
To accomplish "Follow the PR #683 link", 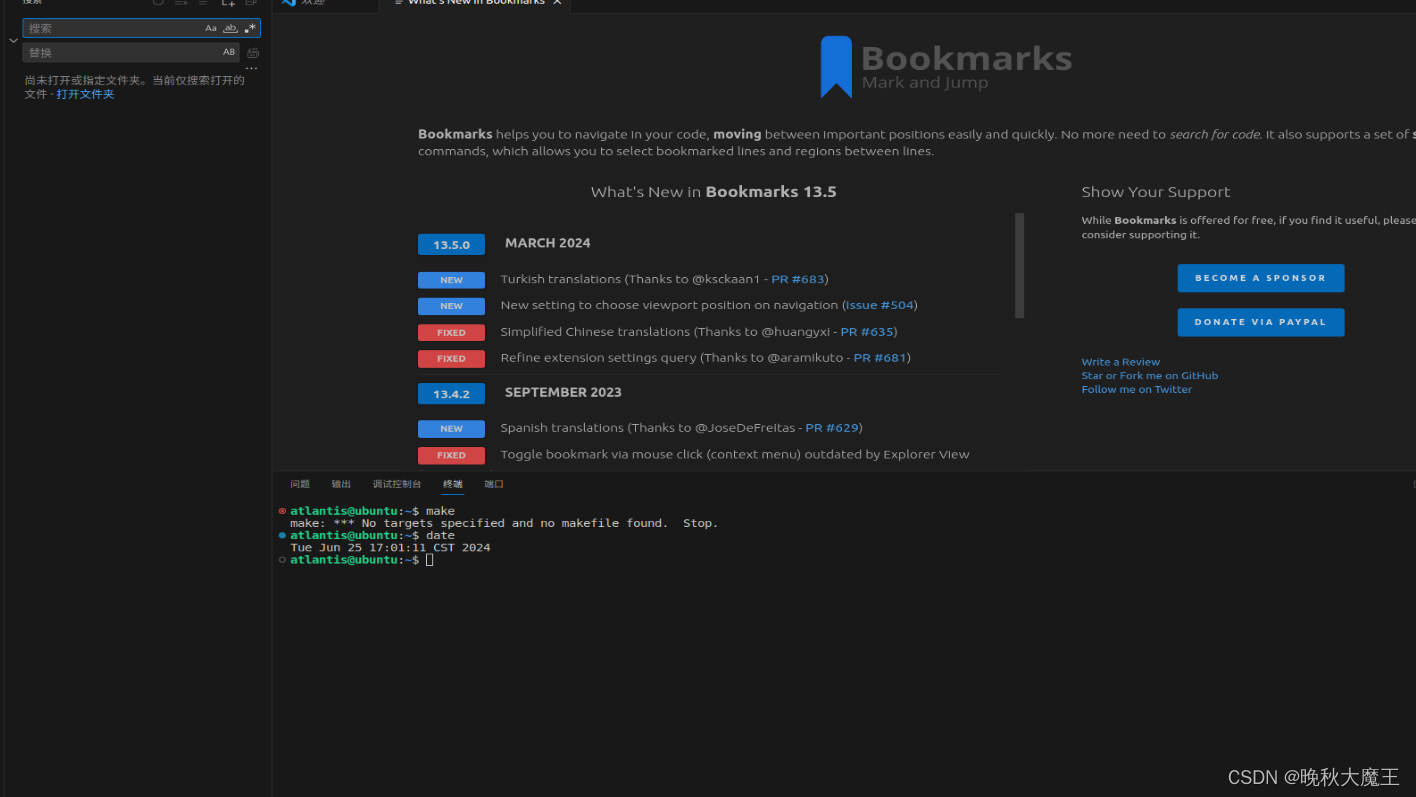I will [798, 279].
